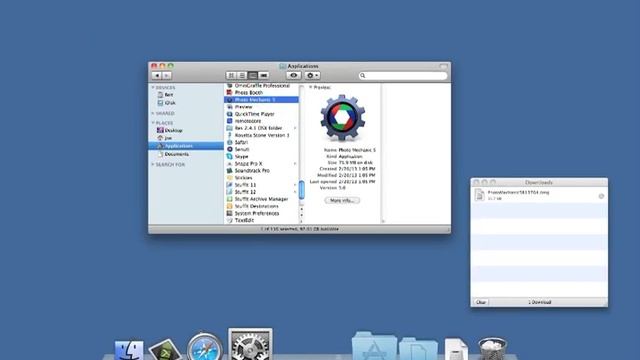The width and height of the screenshot is (640, 360).
Task: Expand the SEARCH FOR sidebar section
Action: tap(153, 164)
